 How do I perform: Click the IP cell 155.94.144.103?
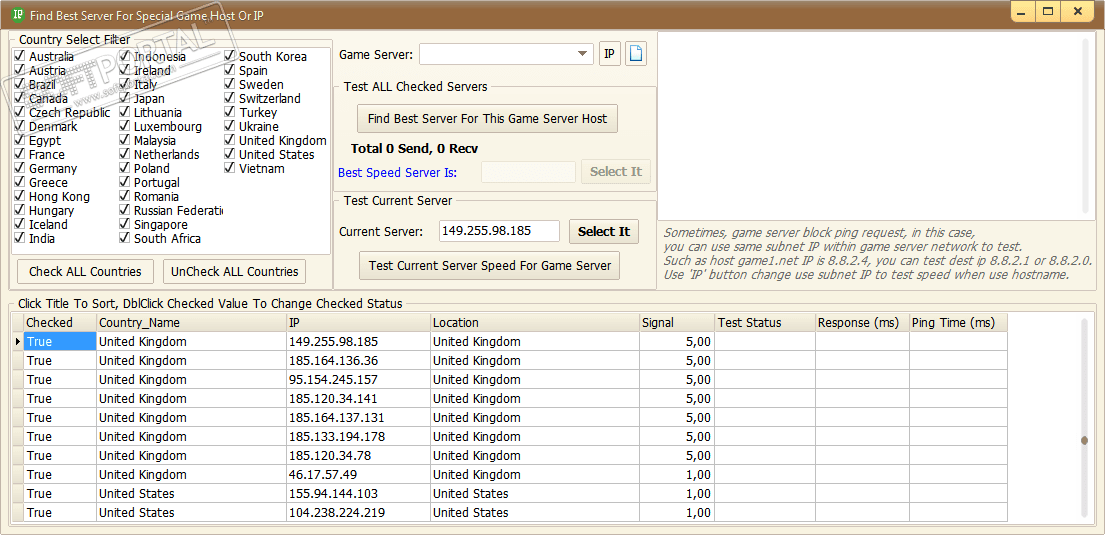pyautogui.click(x=359, y=493)
